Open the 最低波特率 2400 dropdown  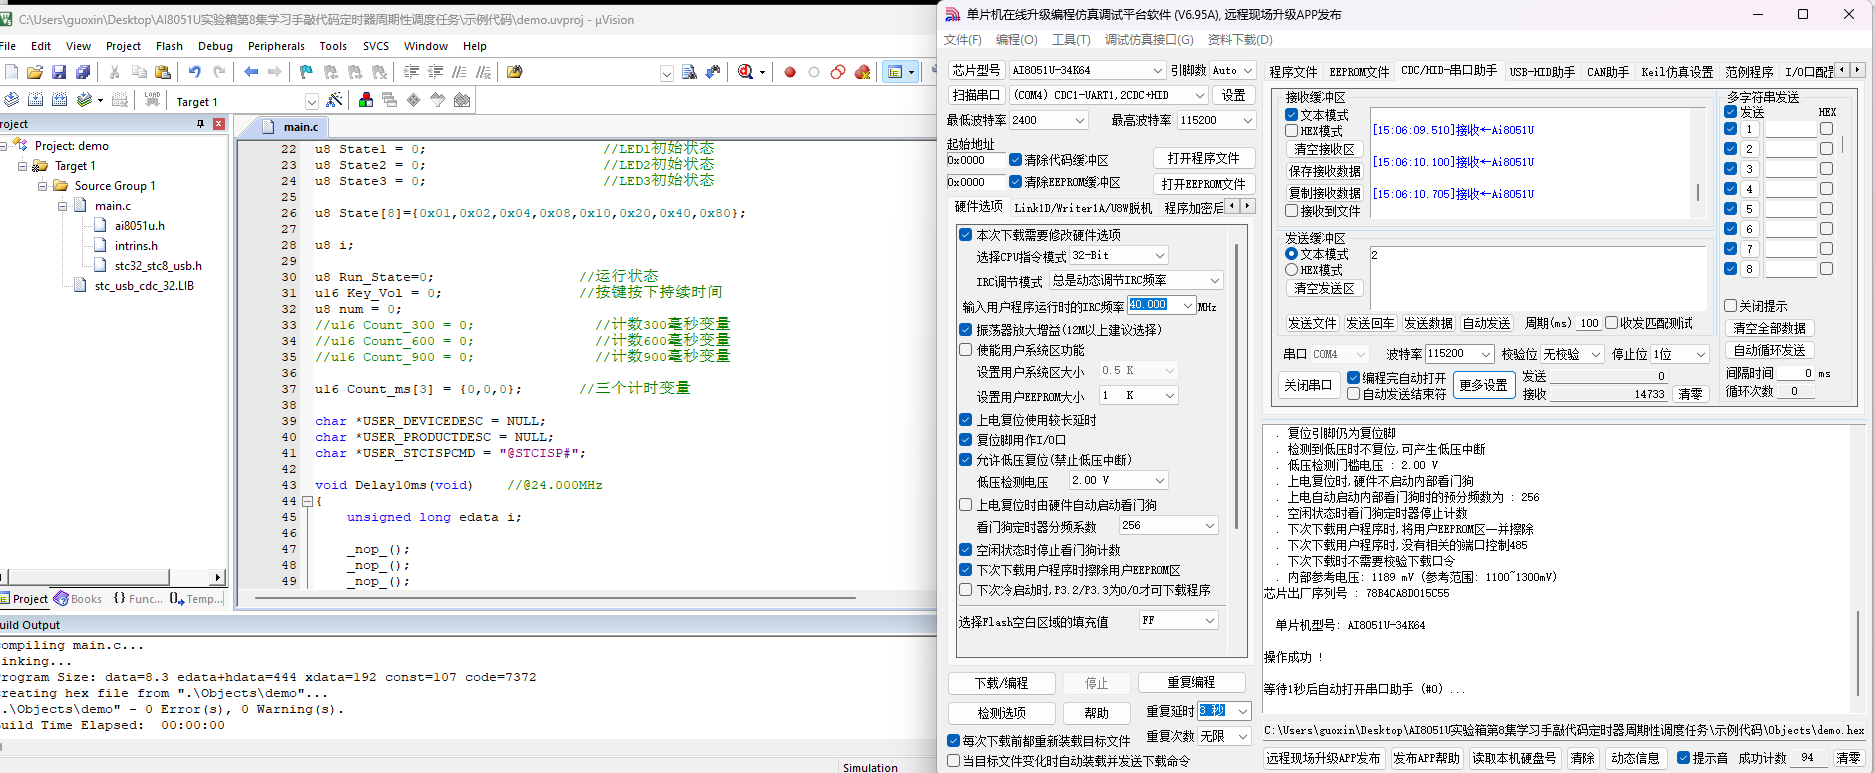[1048, 120]
